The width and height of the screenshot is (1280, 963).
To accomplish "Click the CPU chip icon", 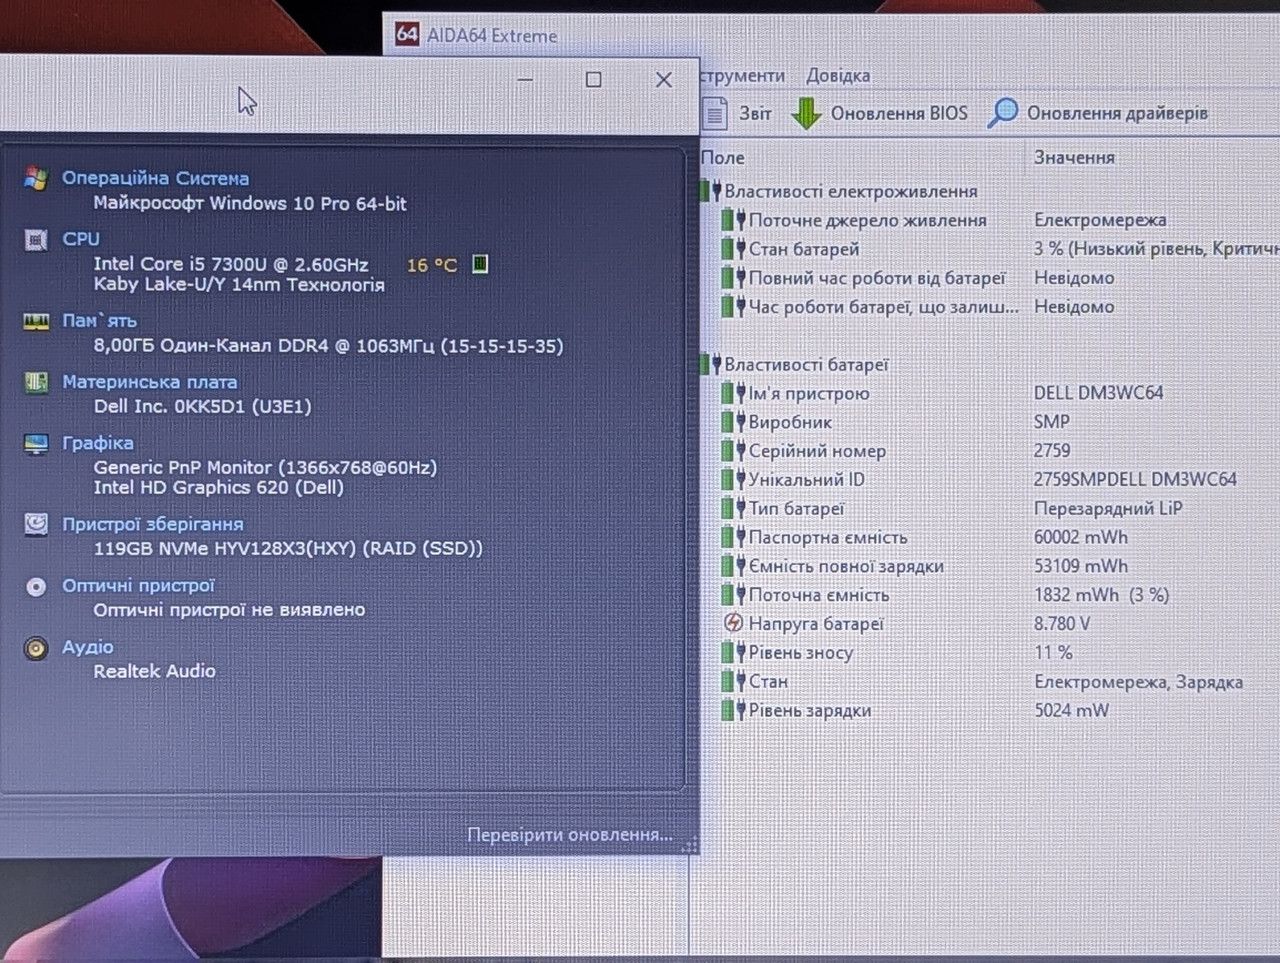I will [x=36, y=240].
